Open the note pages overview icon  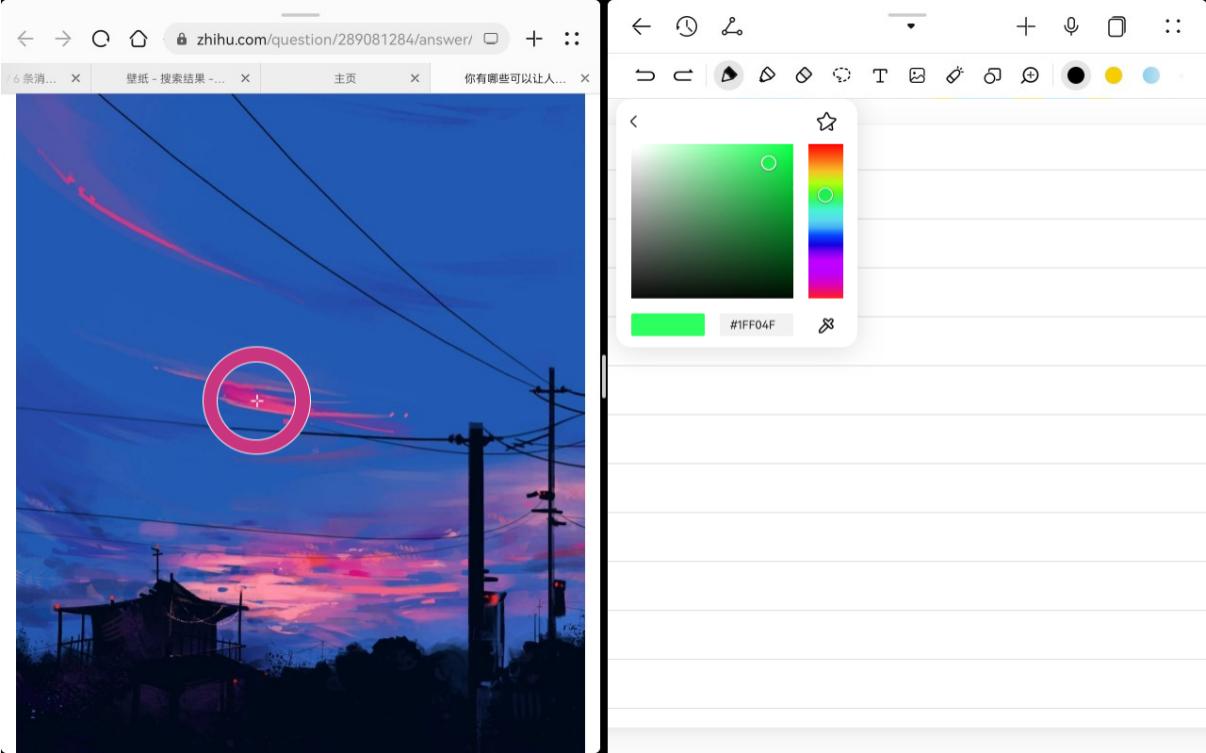point(1117,27)
